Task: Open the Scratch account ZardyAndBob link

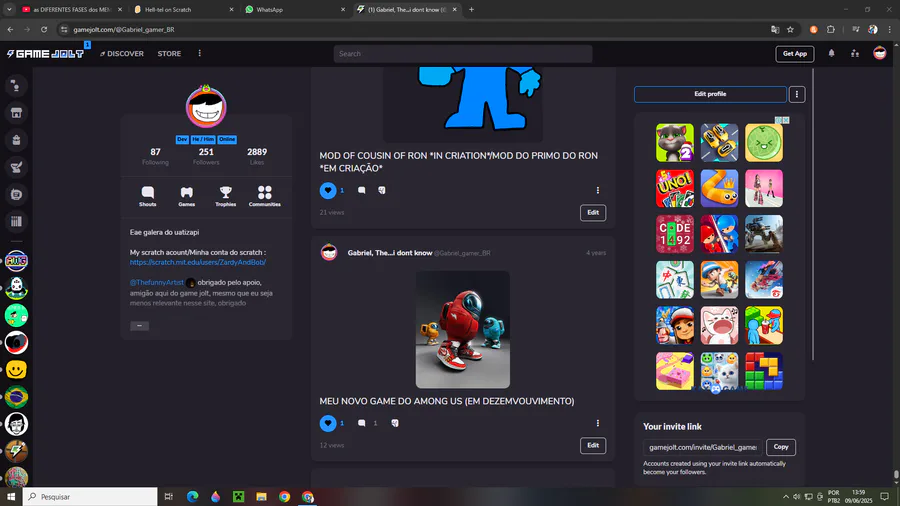Action: (x=197, y=262)
